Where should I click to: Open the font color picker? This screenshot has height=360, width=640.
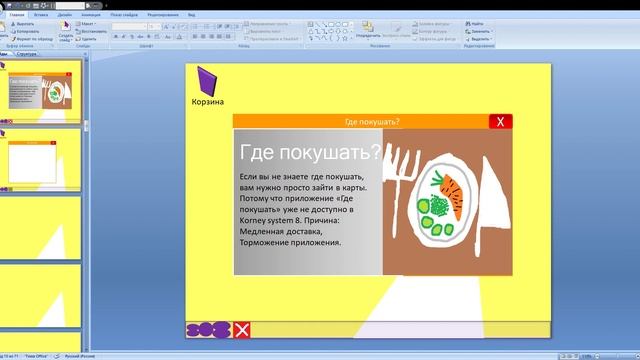tap(179, 37)
